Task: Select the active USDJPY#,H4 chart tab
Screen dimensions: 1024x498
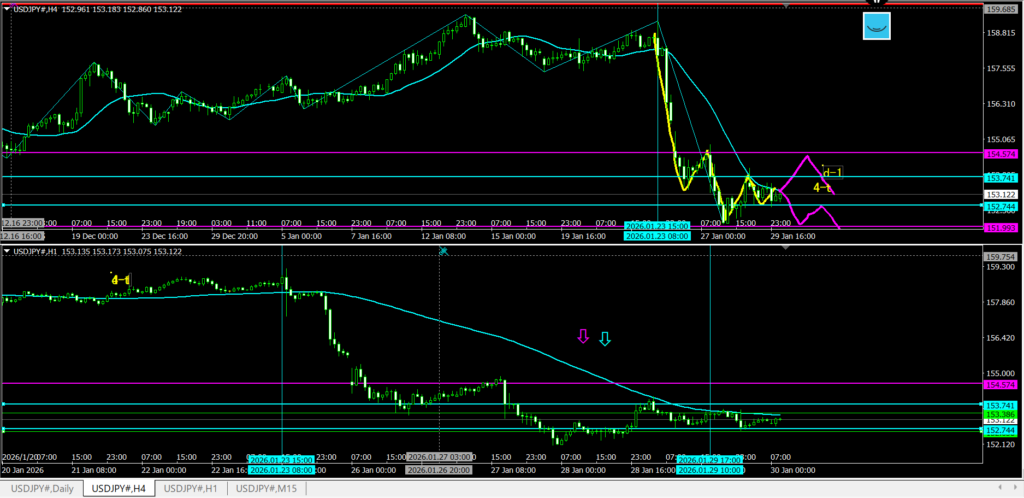Action: 117,488
